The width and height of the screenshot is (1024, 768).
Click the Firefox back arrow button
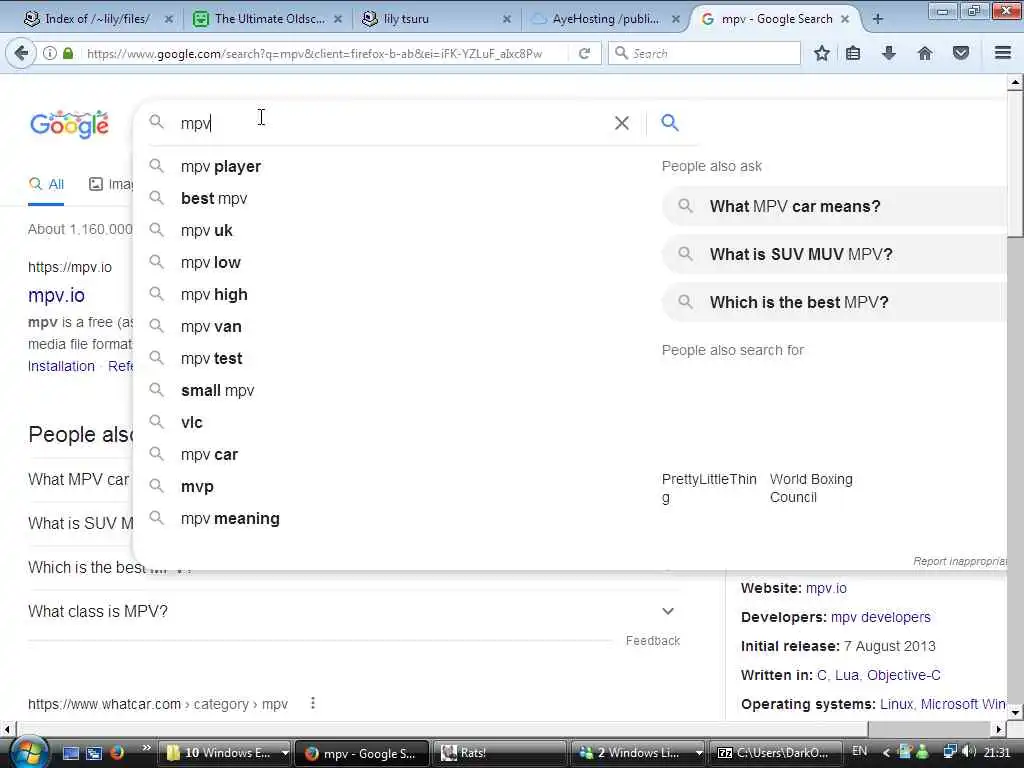22,53
